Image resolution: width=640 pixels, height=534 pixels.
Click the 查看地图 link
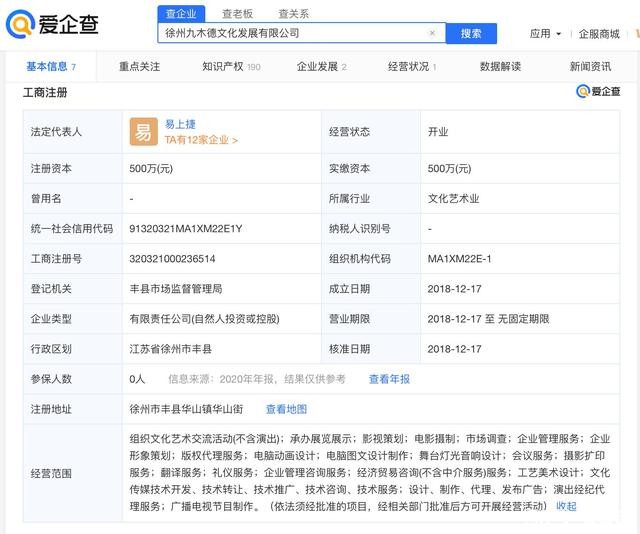click(x=286, y=409)
